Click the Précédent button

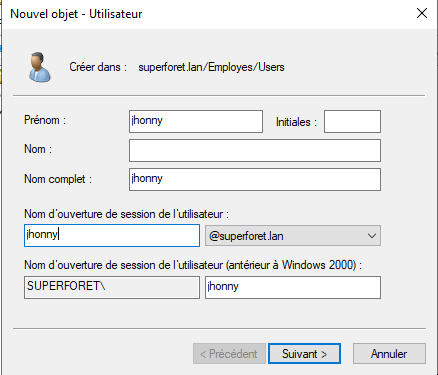[229, 354]
